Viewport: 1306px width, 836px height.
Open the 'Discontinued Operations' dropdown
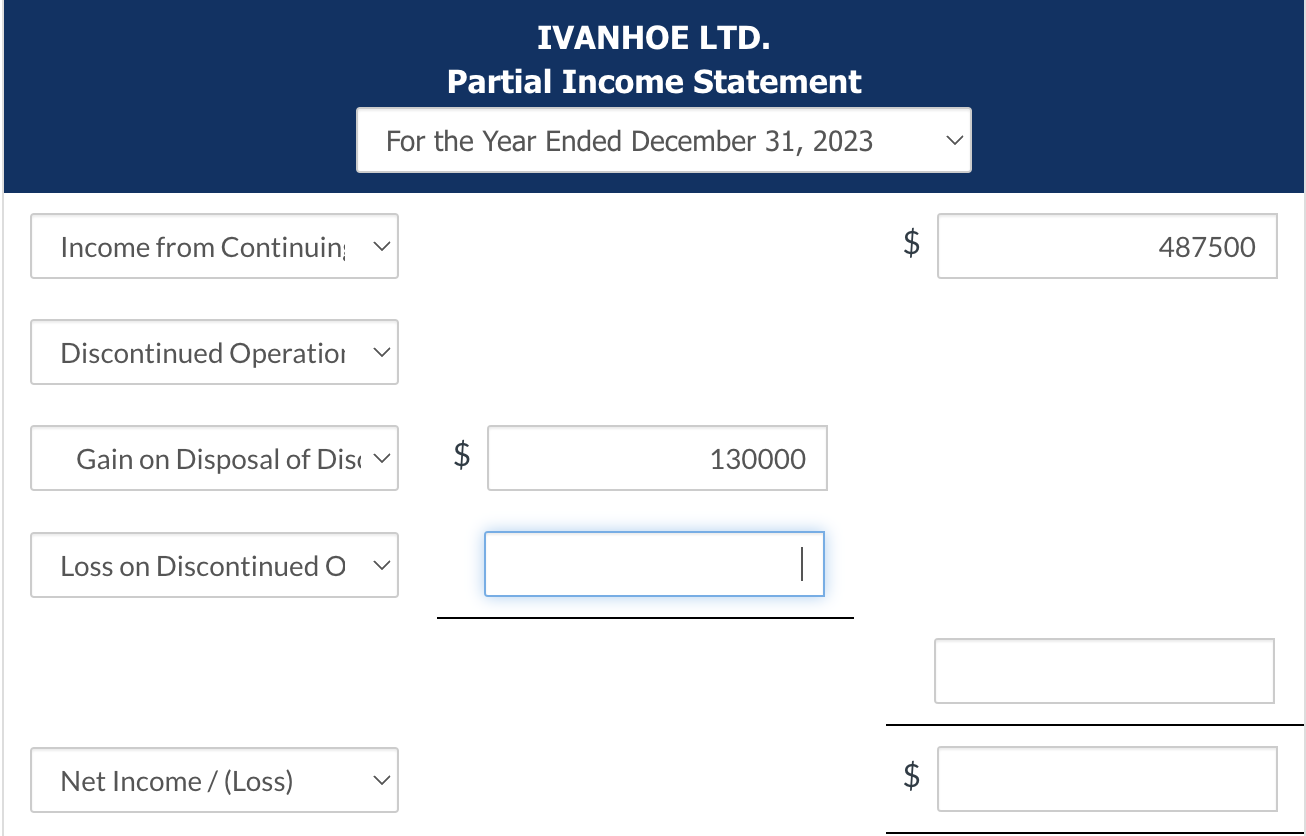click(x=214, y=352)
